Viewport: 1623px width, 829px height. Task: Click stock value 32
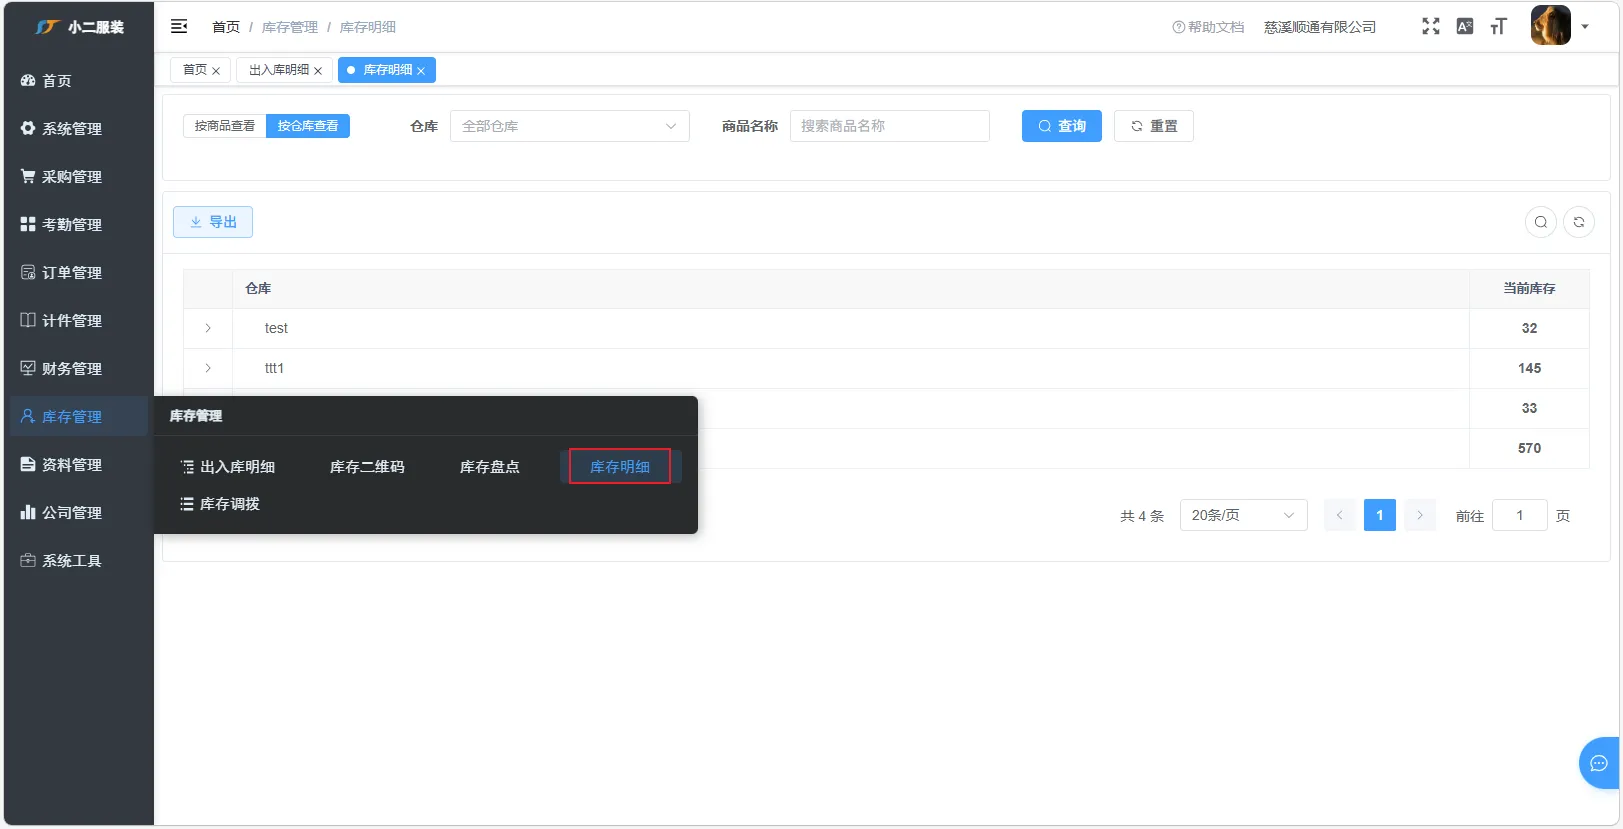click(x=1529, y=328)
